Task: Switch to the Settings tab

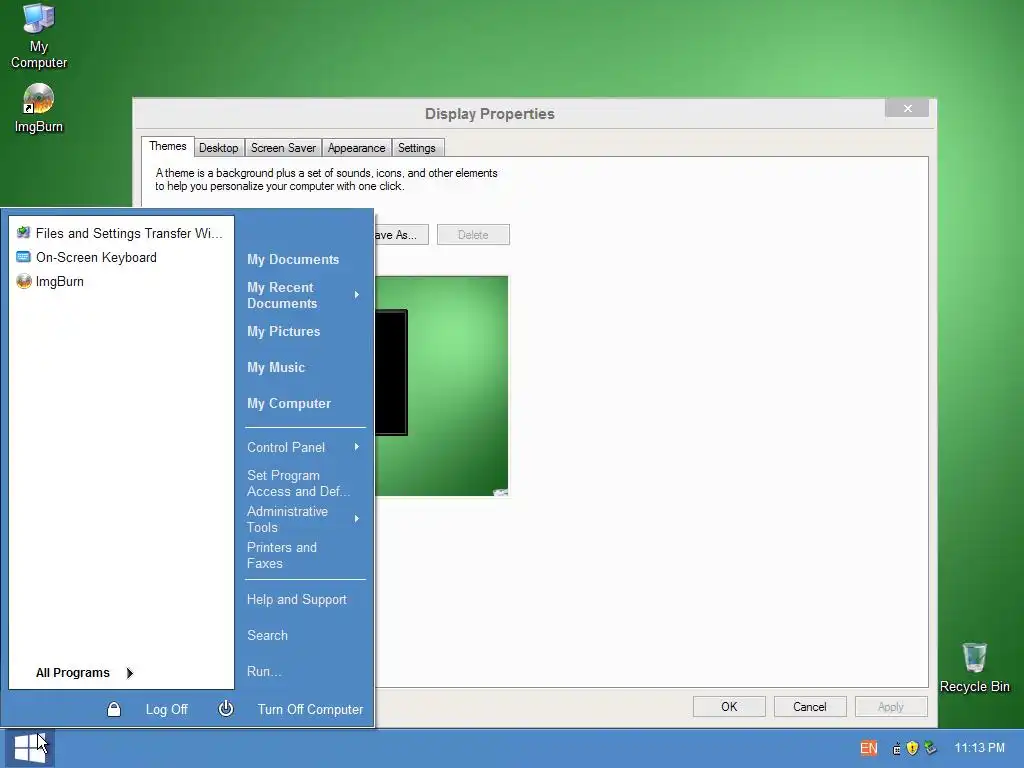Action: 417,148
